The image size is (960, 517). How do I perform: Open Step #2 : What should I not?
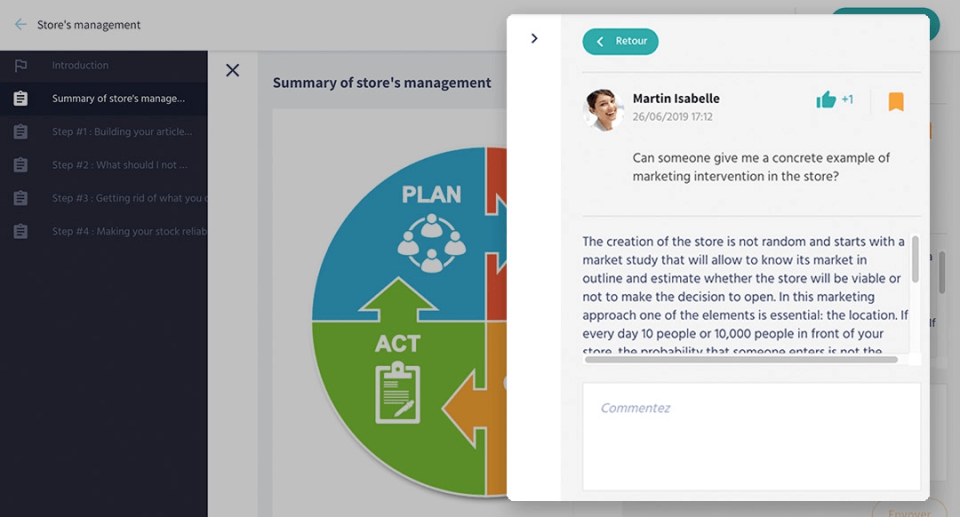103,164
